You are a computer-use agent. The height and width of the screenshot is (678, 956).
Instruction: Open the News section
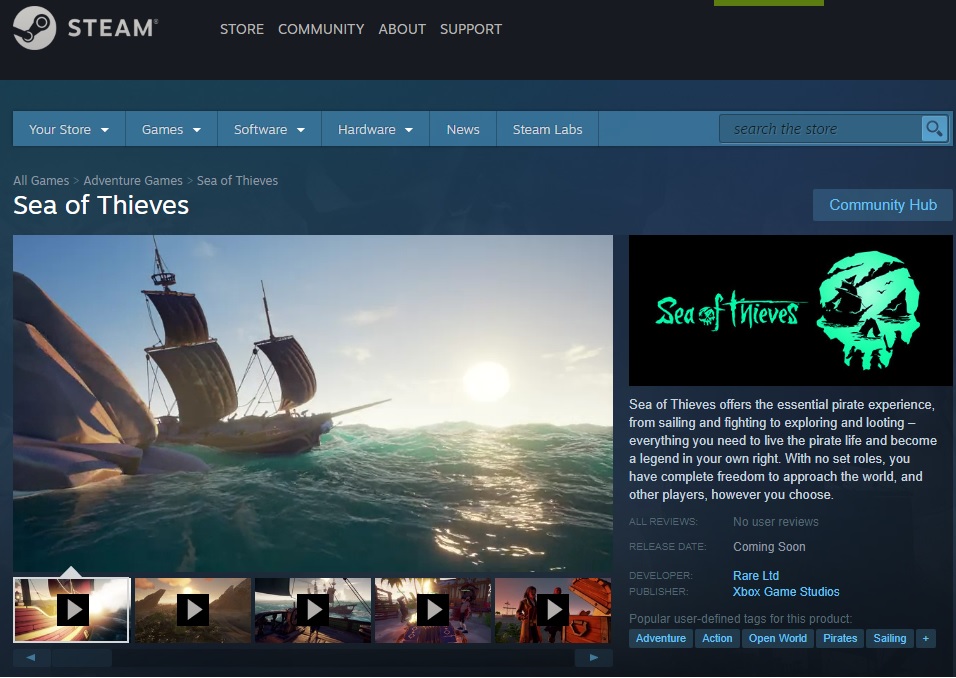[x=463, y=129]
